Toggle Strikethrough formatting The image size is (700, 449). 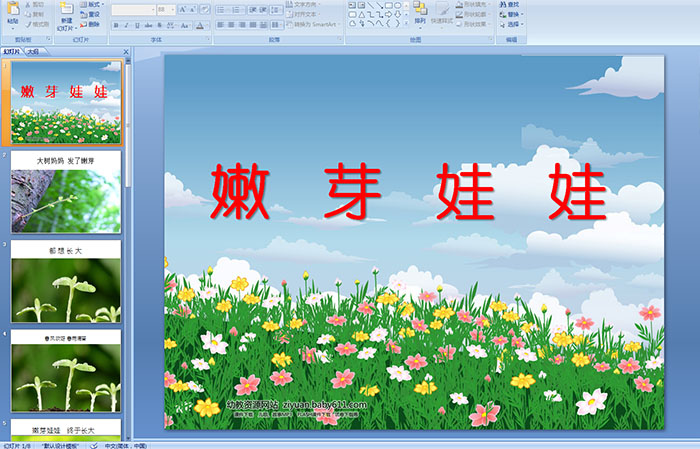tap(148, 25)
